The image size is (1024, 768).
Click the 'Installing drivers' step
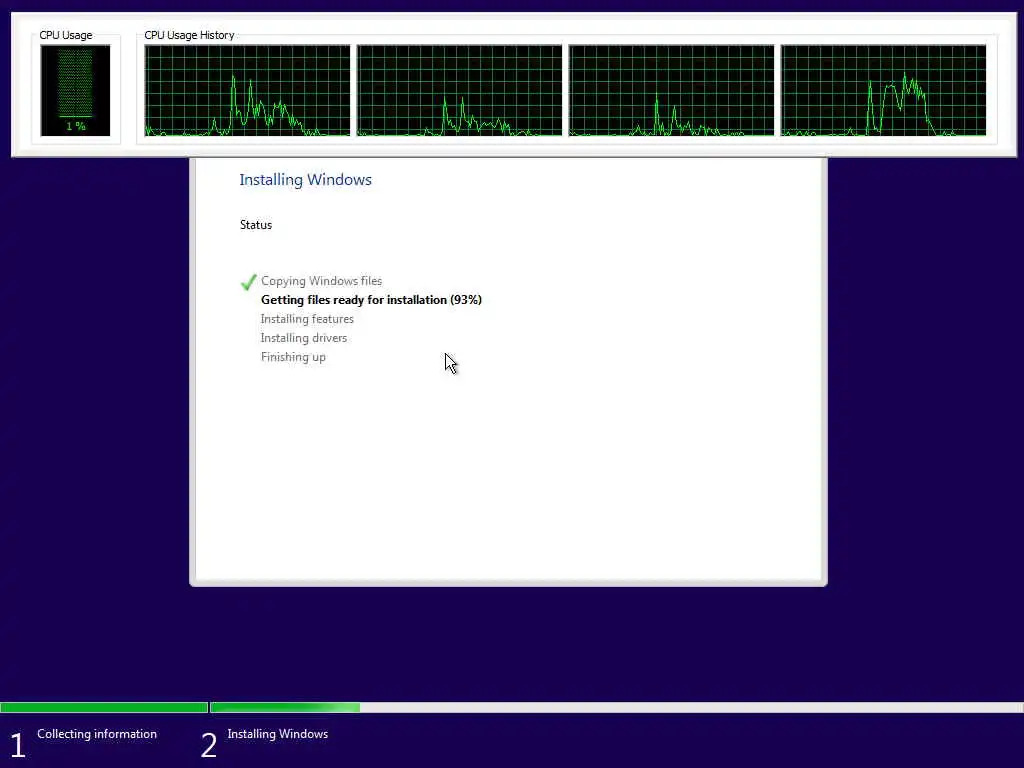pos(304,338)
